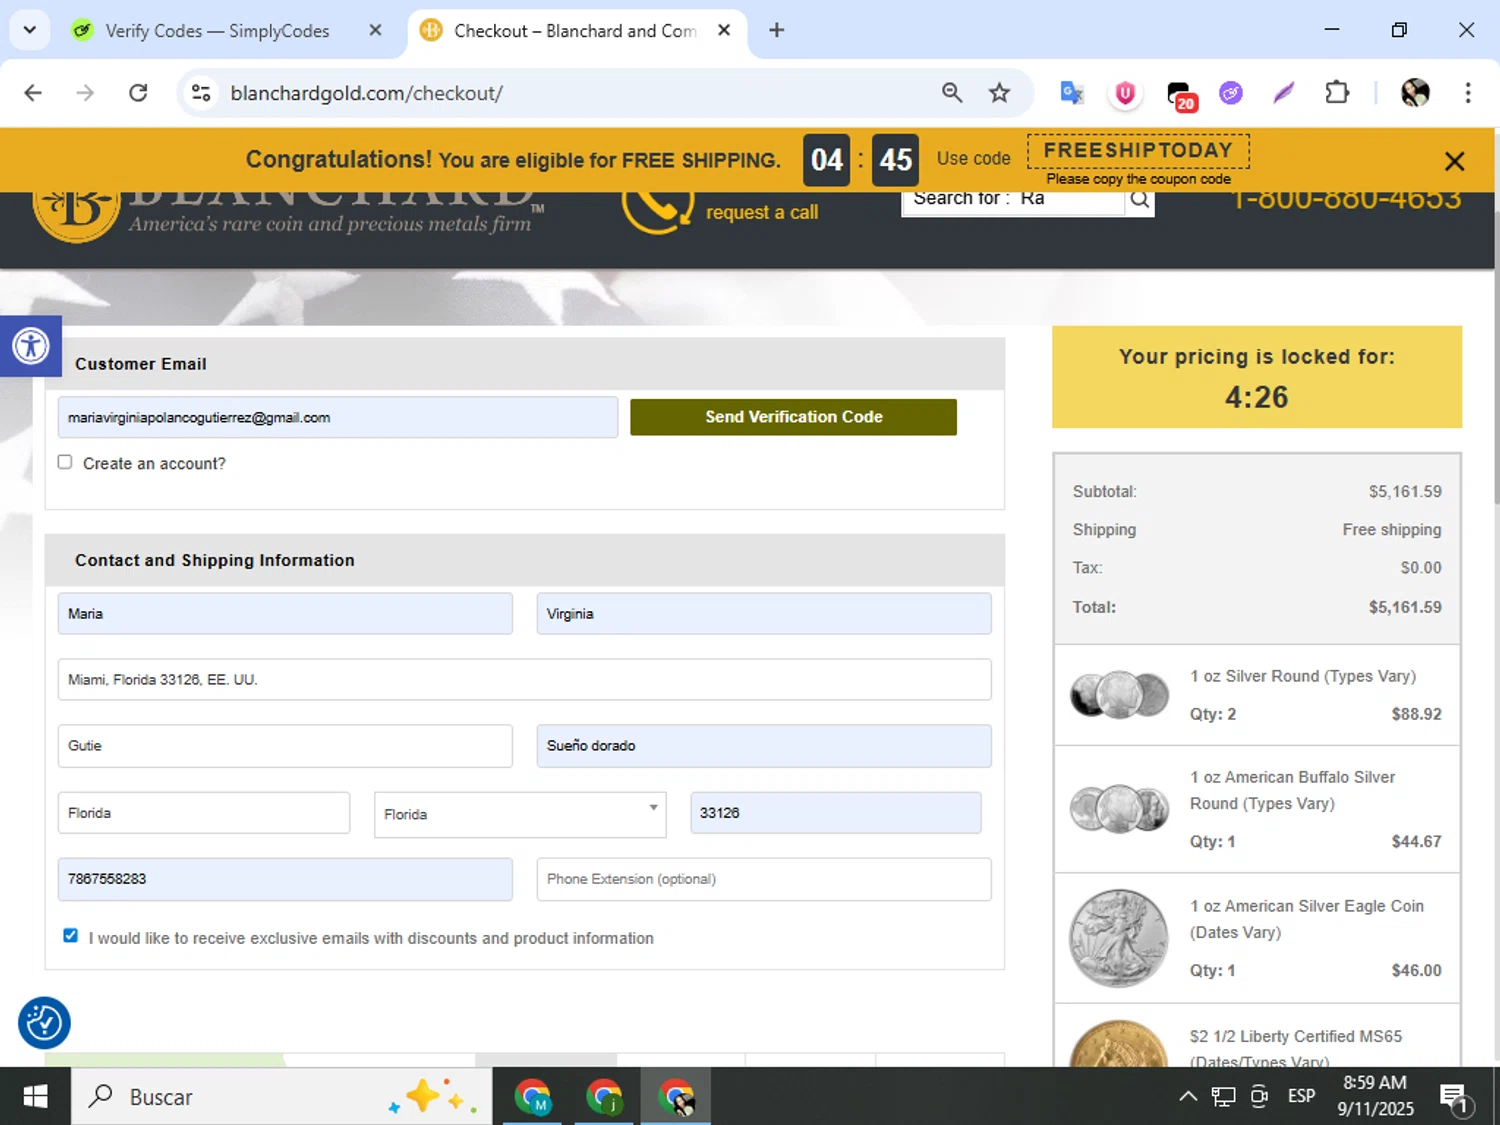
Task: Click American Buffalo Silver Round thumbnail
Action: tap(1119, 809)
